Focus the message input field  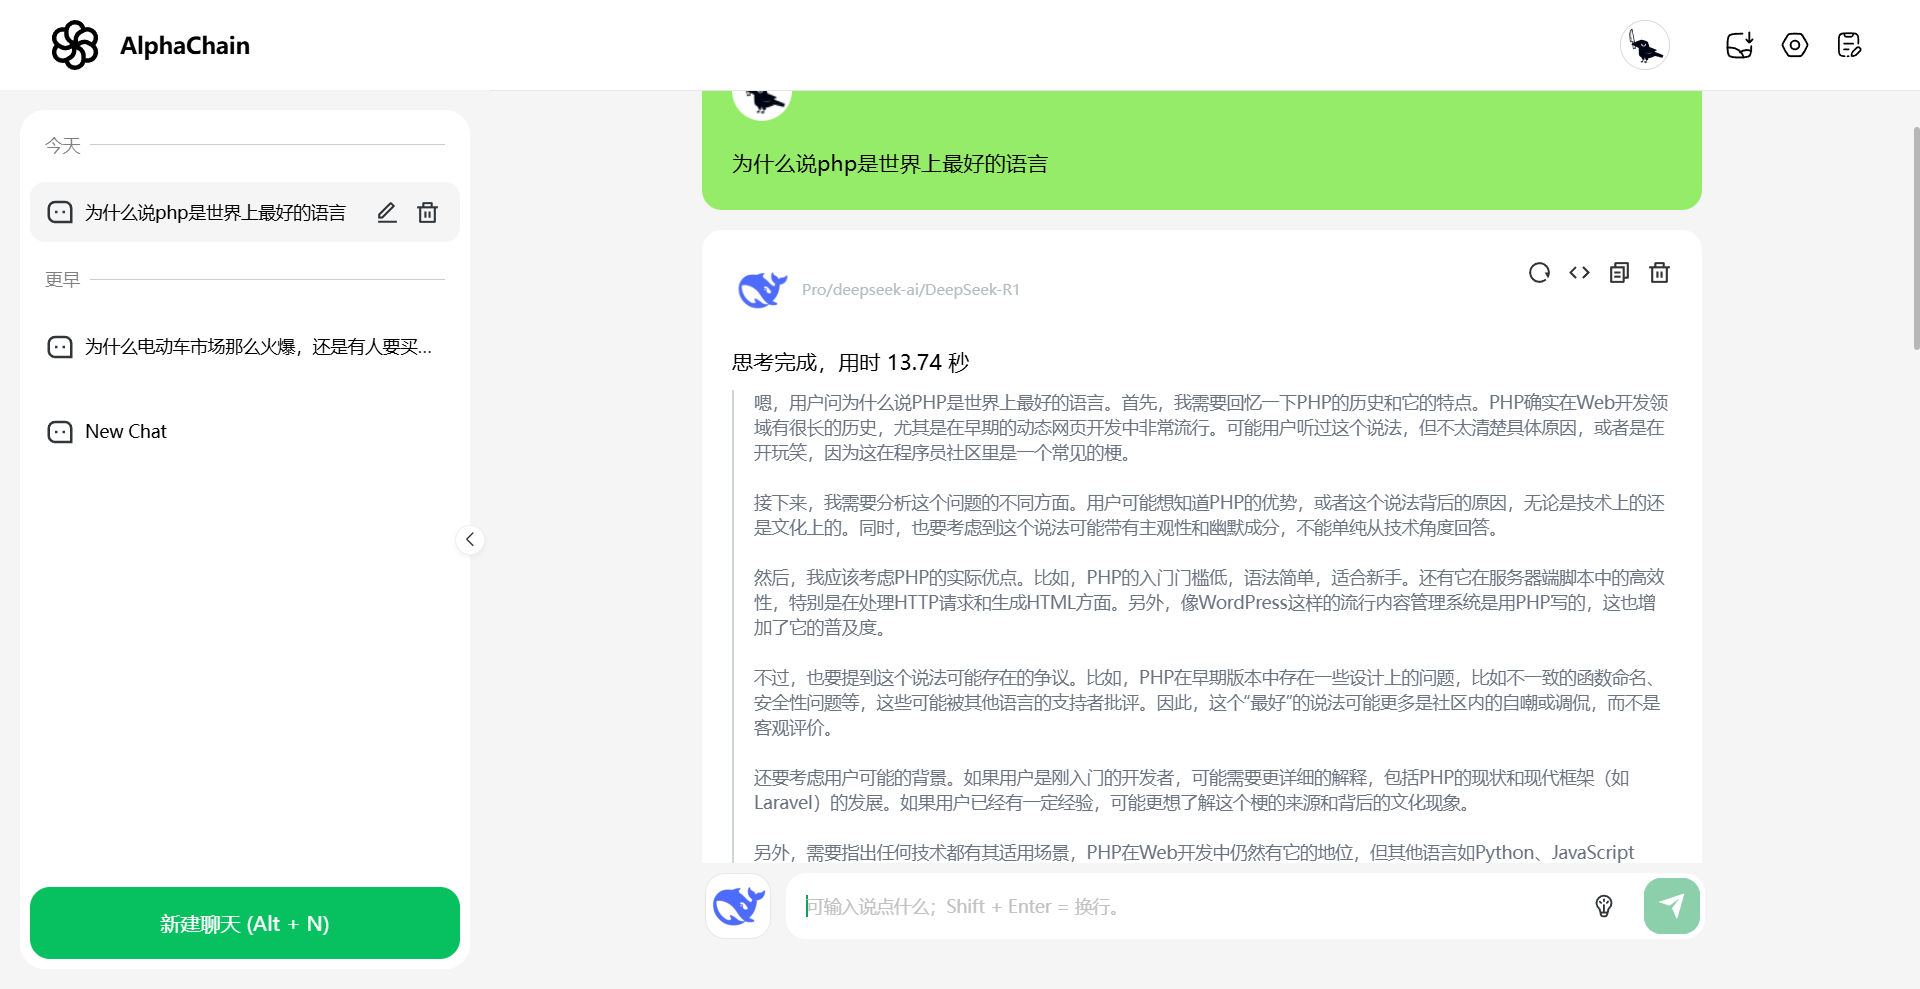pyautogui.click(x=1190, y=906)
